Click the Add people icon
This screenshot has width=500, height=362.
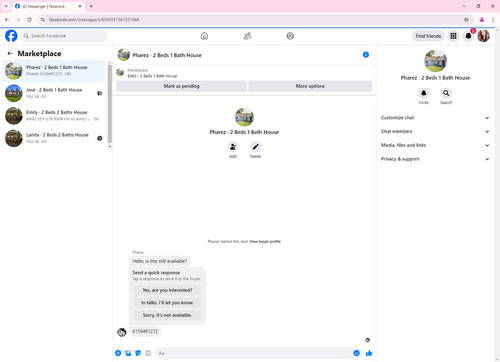click(233, 147)
